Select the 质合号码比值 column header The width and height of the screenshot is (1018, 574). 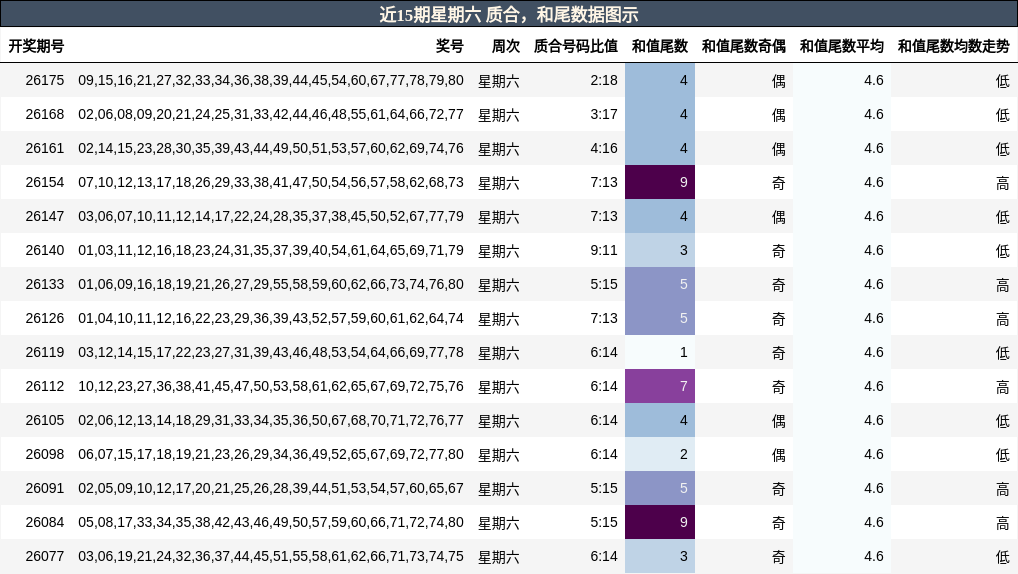click(576, 46)
